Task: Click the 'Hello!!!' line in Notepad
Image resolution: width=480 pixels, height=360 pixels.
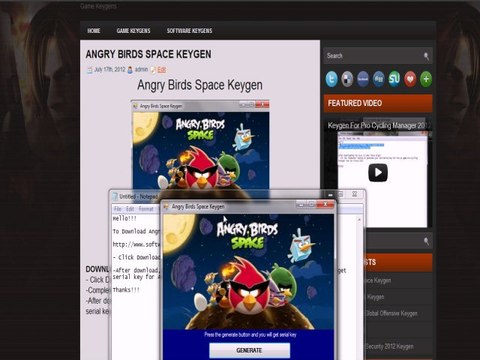Action: click(125, 219)
